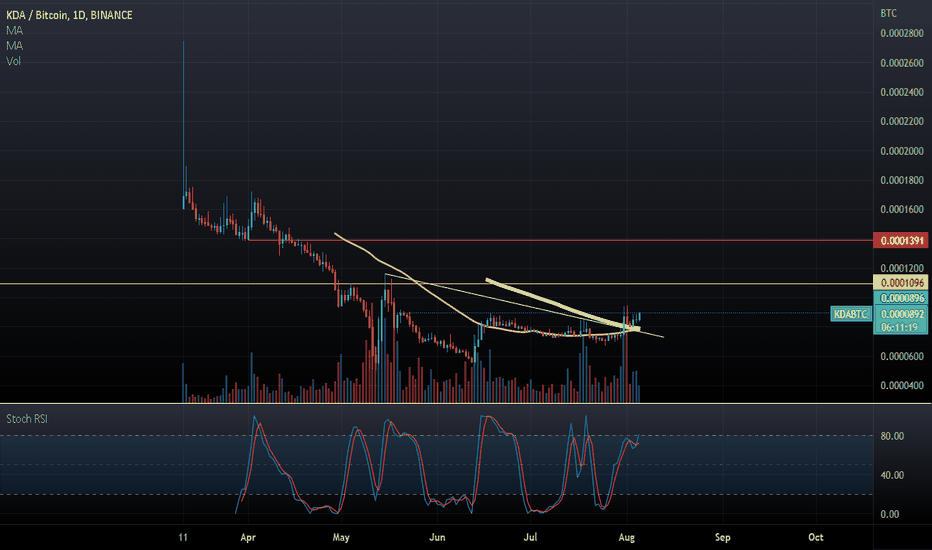The width and height of the screenshot is (932, 550).
Task: Click the 0.0001800 price axis value
Action: (x=902, y=180)
